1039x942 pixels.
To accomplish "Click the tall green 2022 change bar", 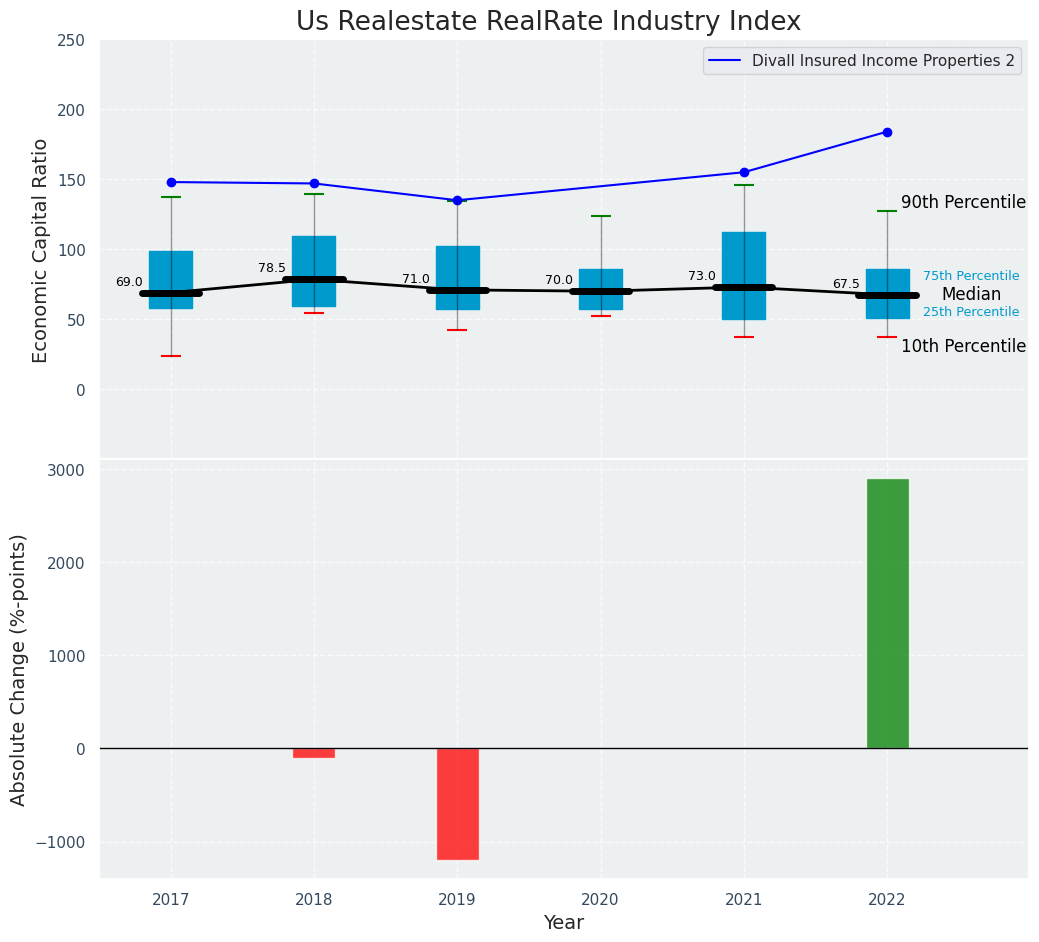I will [x=887, y=613].
